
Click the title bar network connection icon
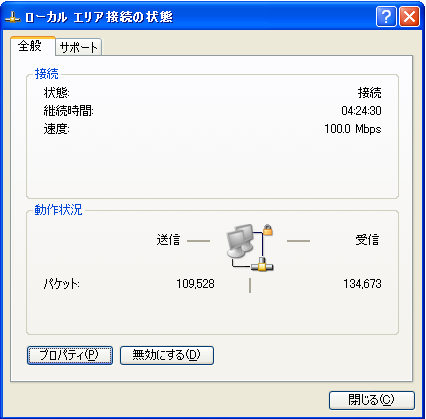point(13,17)
